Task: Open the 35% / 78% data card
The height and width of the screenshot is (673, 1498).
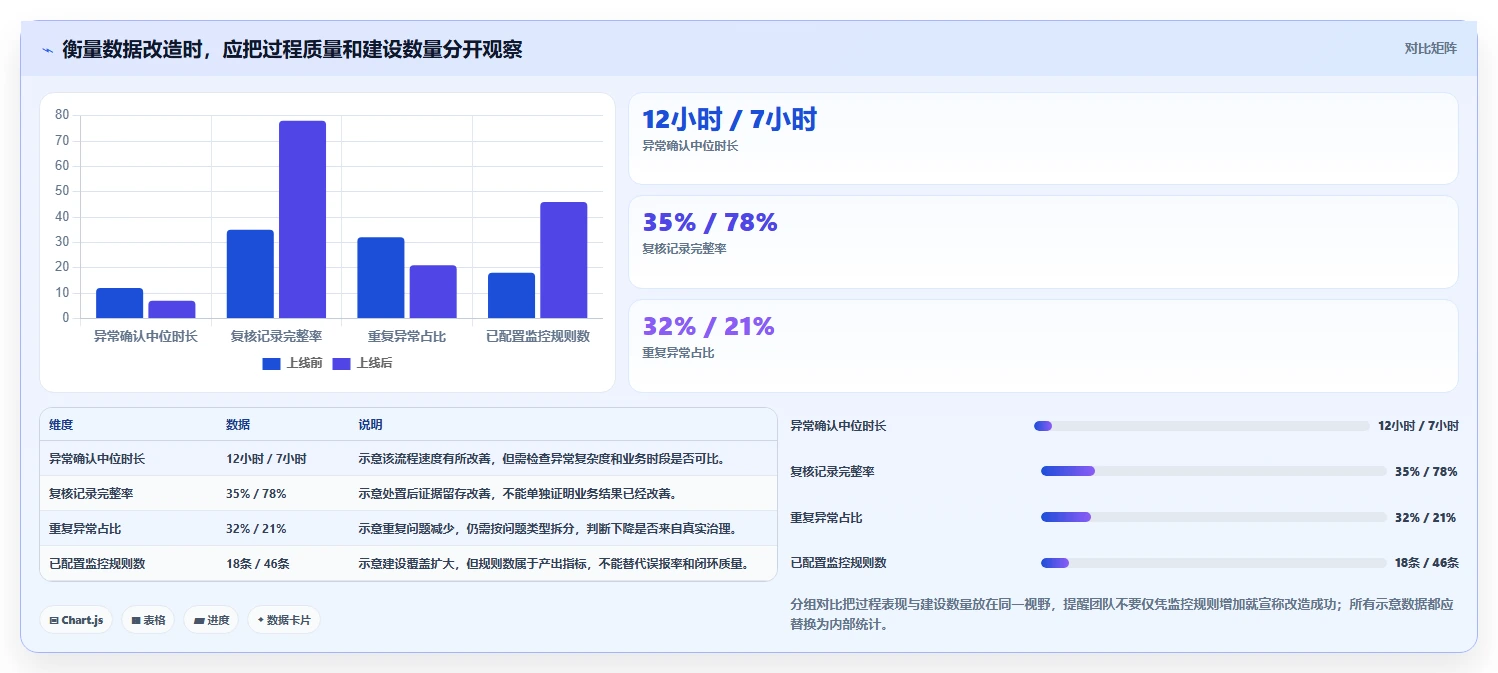Action: coord(1043,242)
